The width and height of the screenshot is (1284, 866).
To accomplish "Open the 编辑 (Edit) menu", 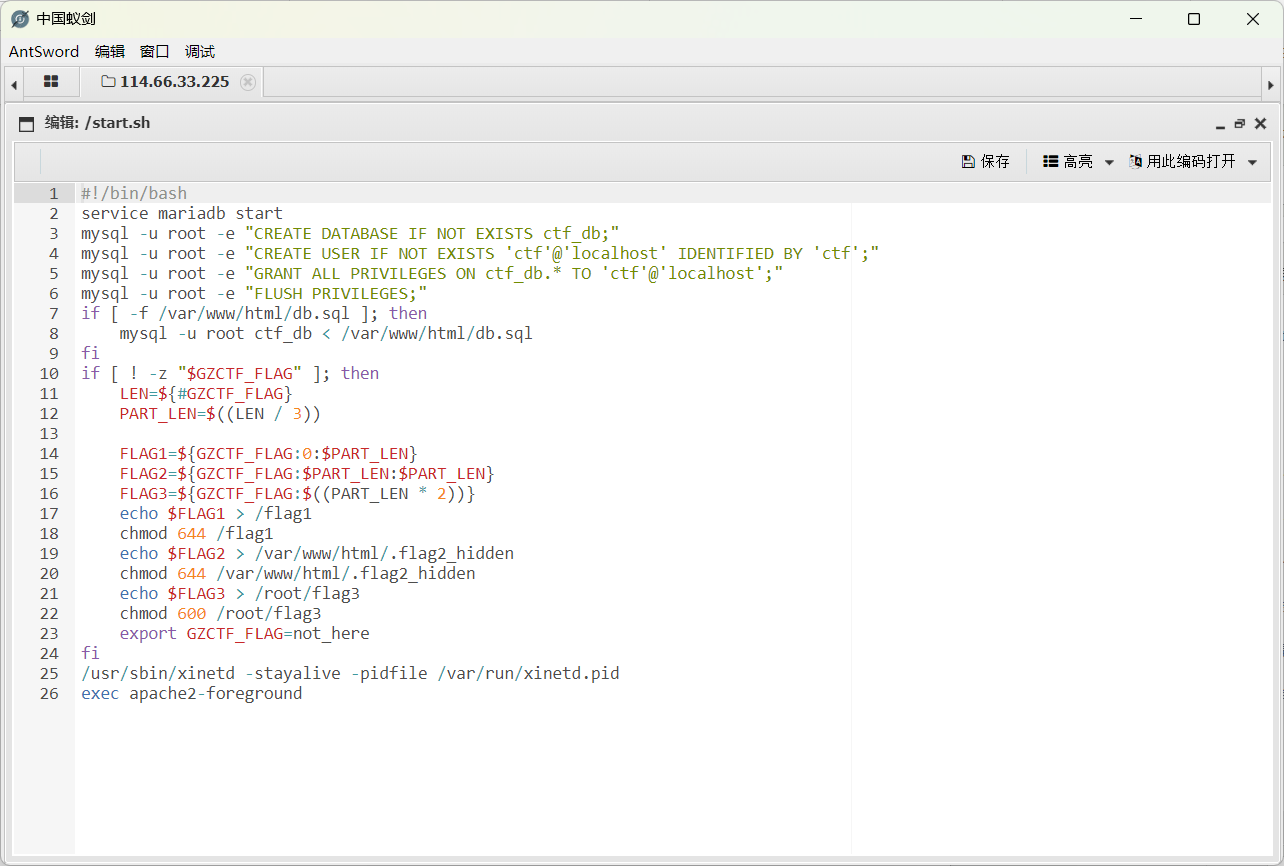I will coord(110,52).
